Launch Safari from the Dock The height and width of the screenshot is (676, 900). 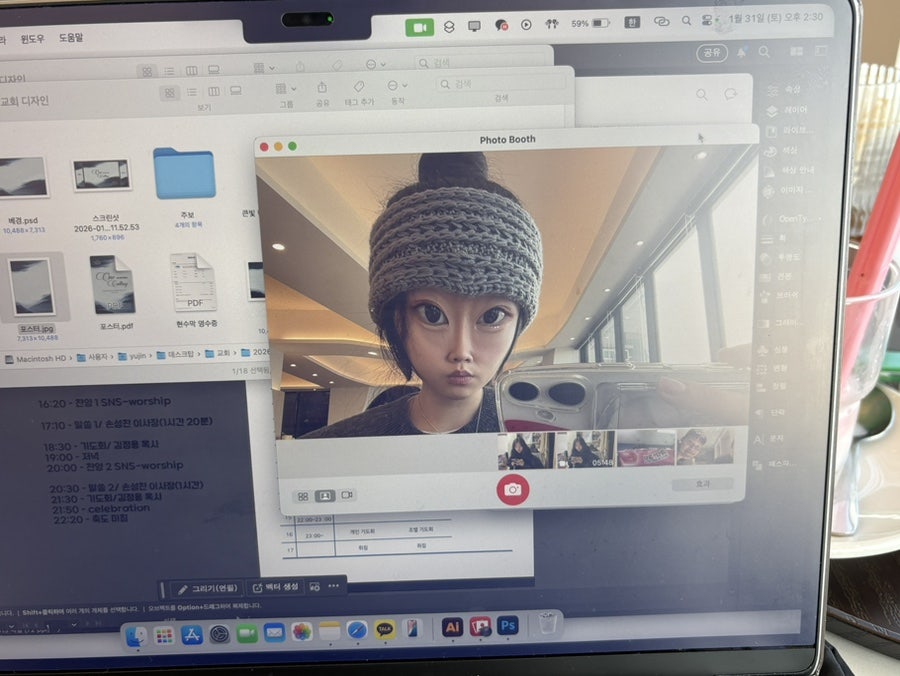(357, 631)
